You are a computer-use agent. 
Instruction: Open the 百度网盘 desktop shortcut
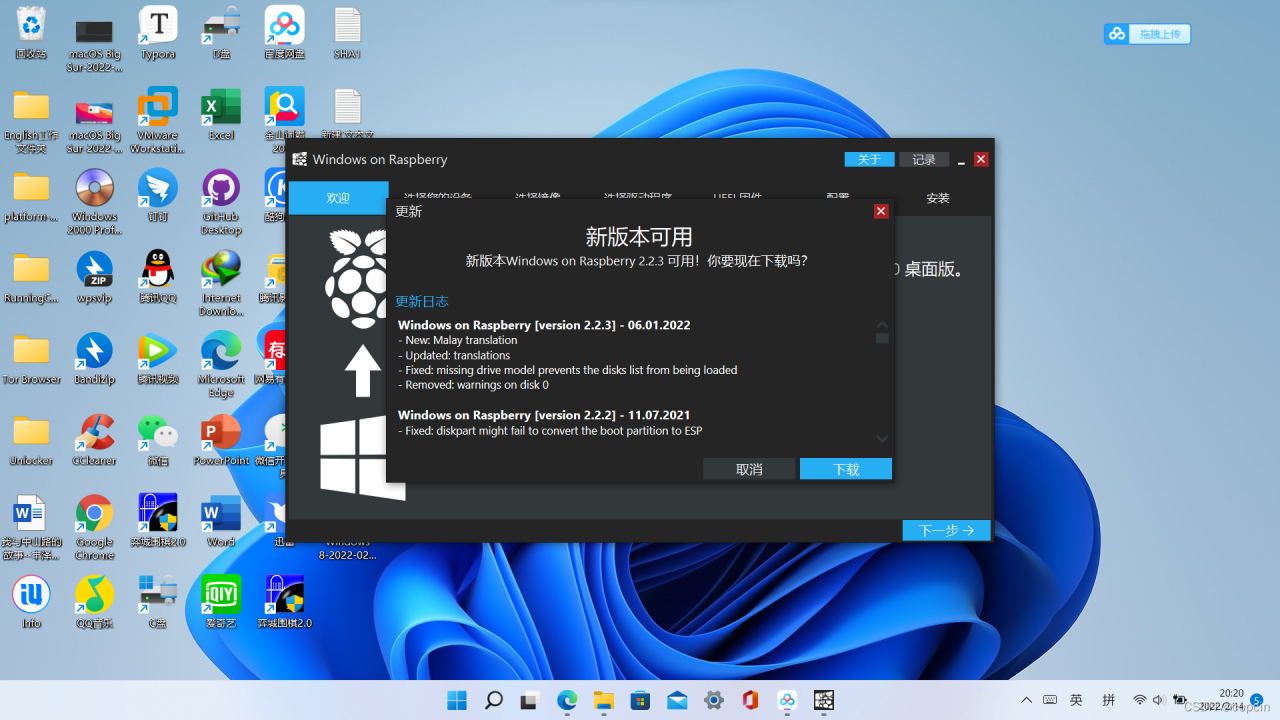[284, 33]
